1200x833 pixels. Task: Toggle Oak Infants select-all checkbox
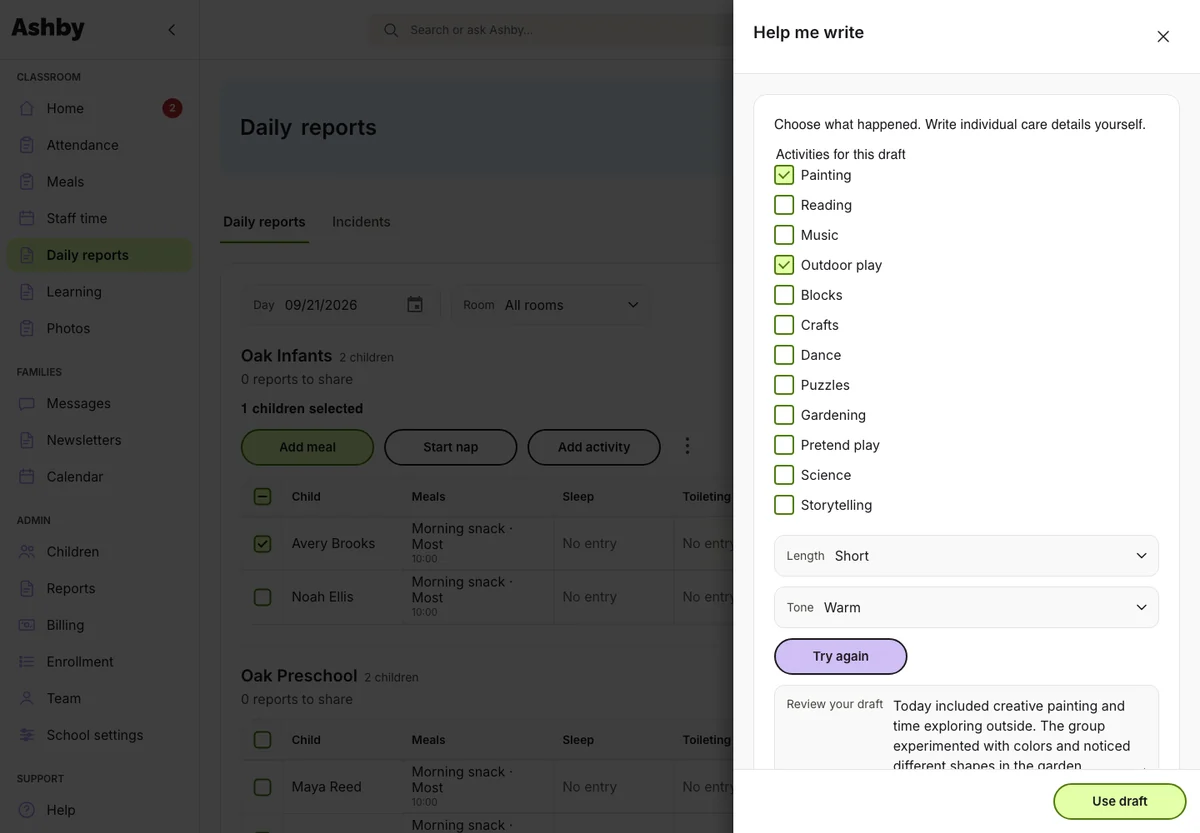click(262, 496)
